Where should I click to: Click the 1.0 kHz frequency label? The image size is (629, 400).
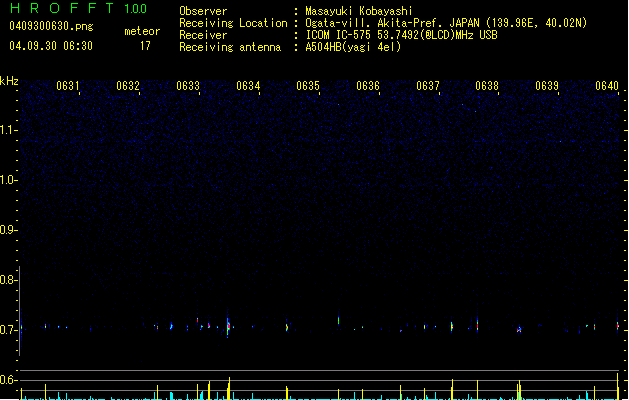[x=8, y=180]
